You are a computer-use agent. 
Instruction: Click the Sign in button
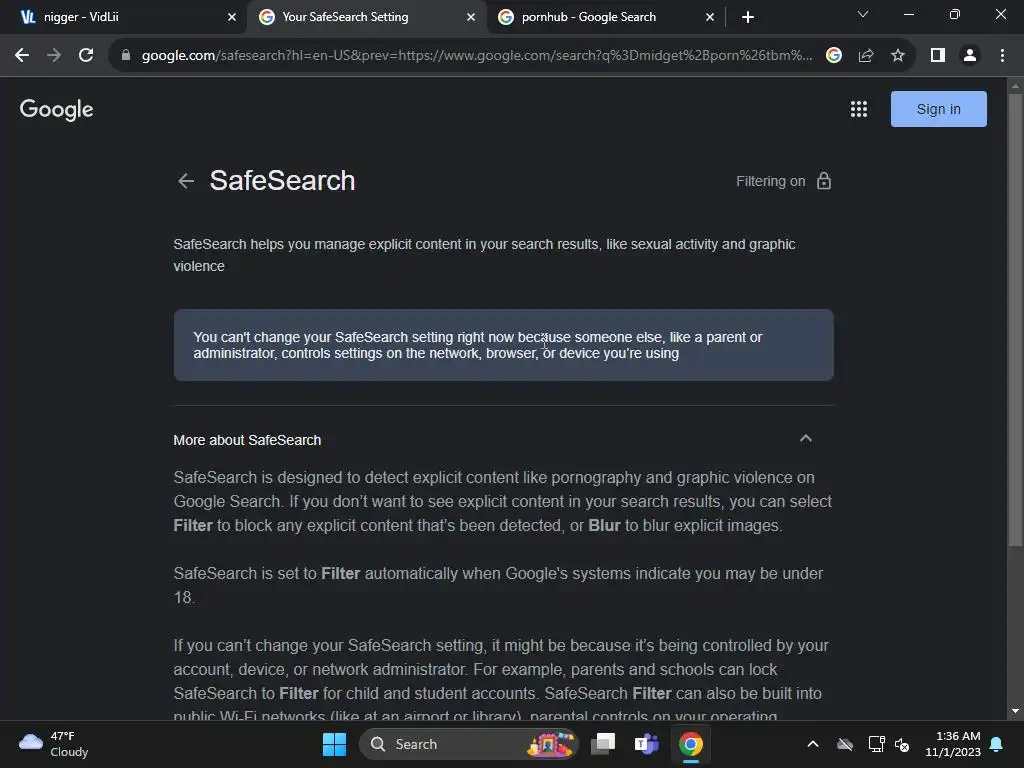938,109
